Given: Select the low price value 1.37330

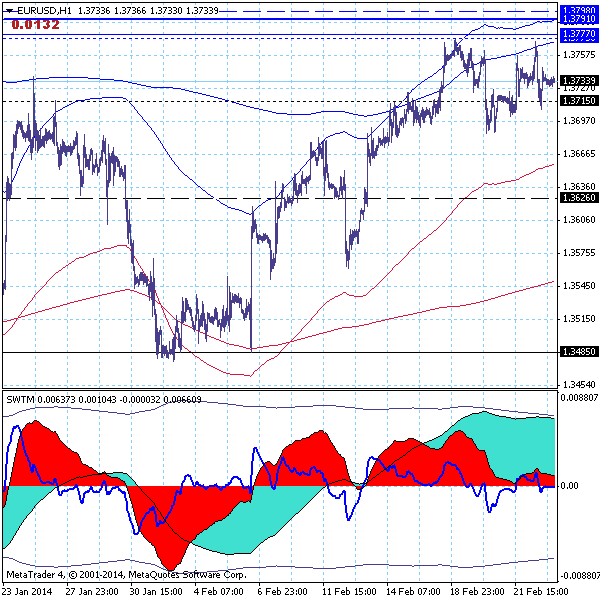Looking at the screenshot, I should (166, 11).
